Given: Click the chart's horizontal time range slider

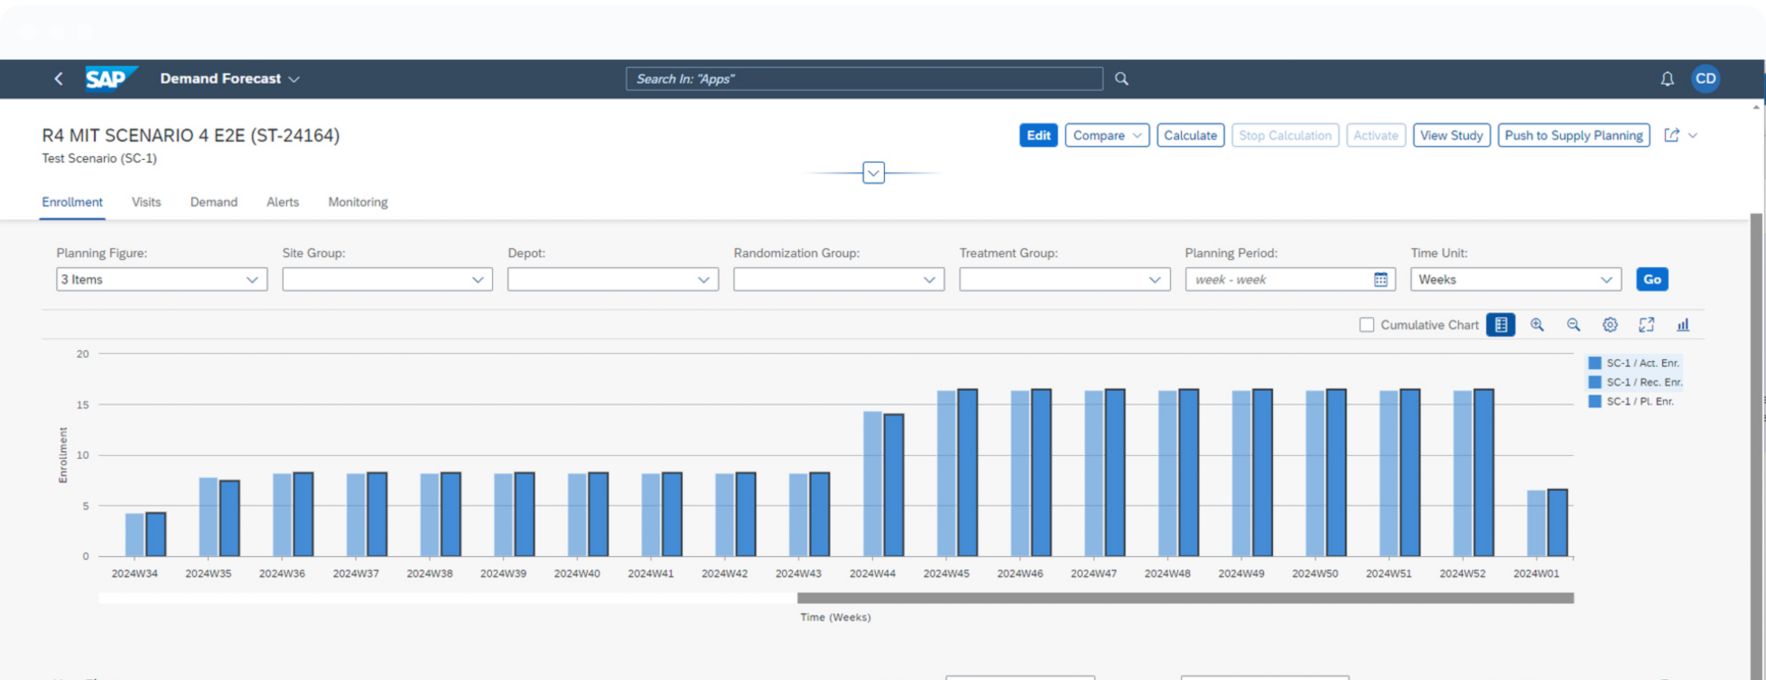Looking at the screenshot, I should tap(1184, 598).
